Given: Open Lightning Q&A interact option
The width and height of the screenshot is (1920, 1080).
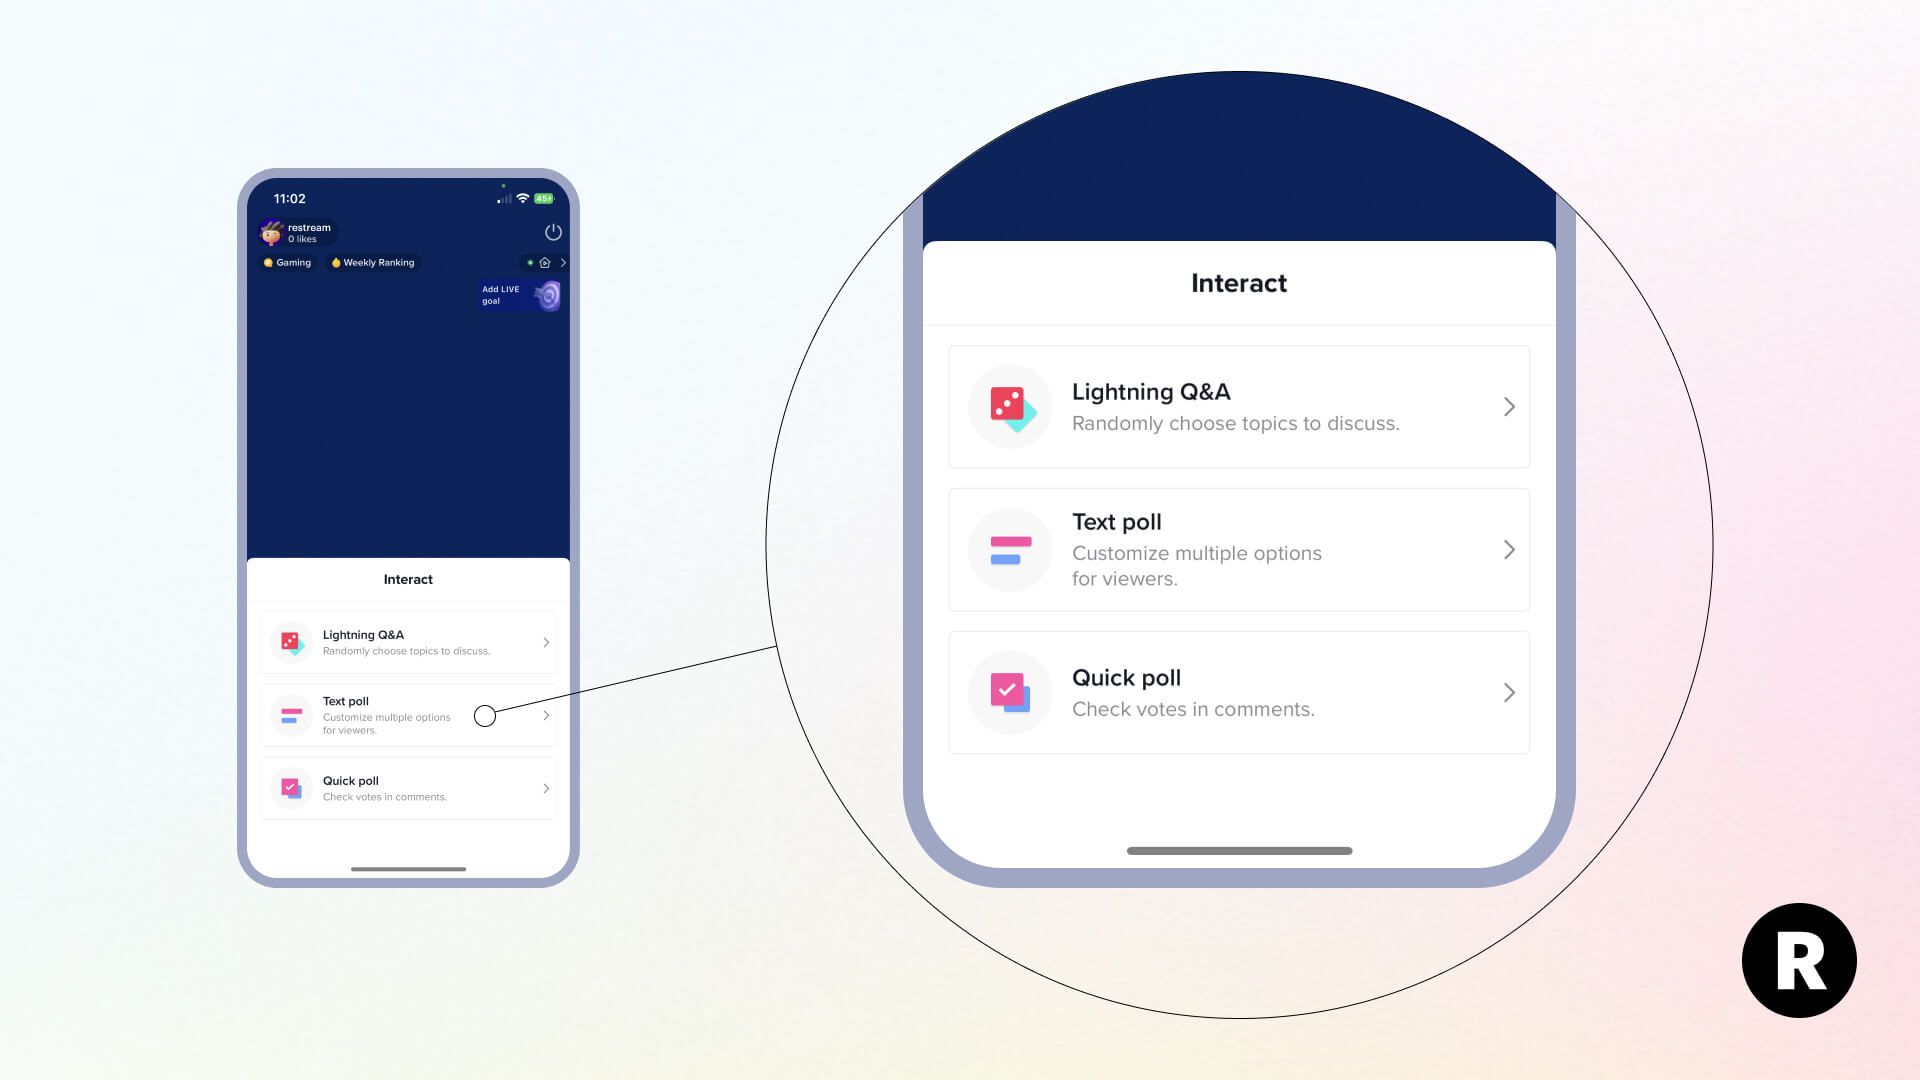Looking at the screenshot, I should tap(407, 641).
